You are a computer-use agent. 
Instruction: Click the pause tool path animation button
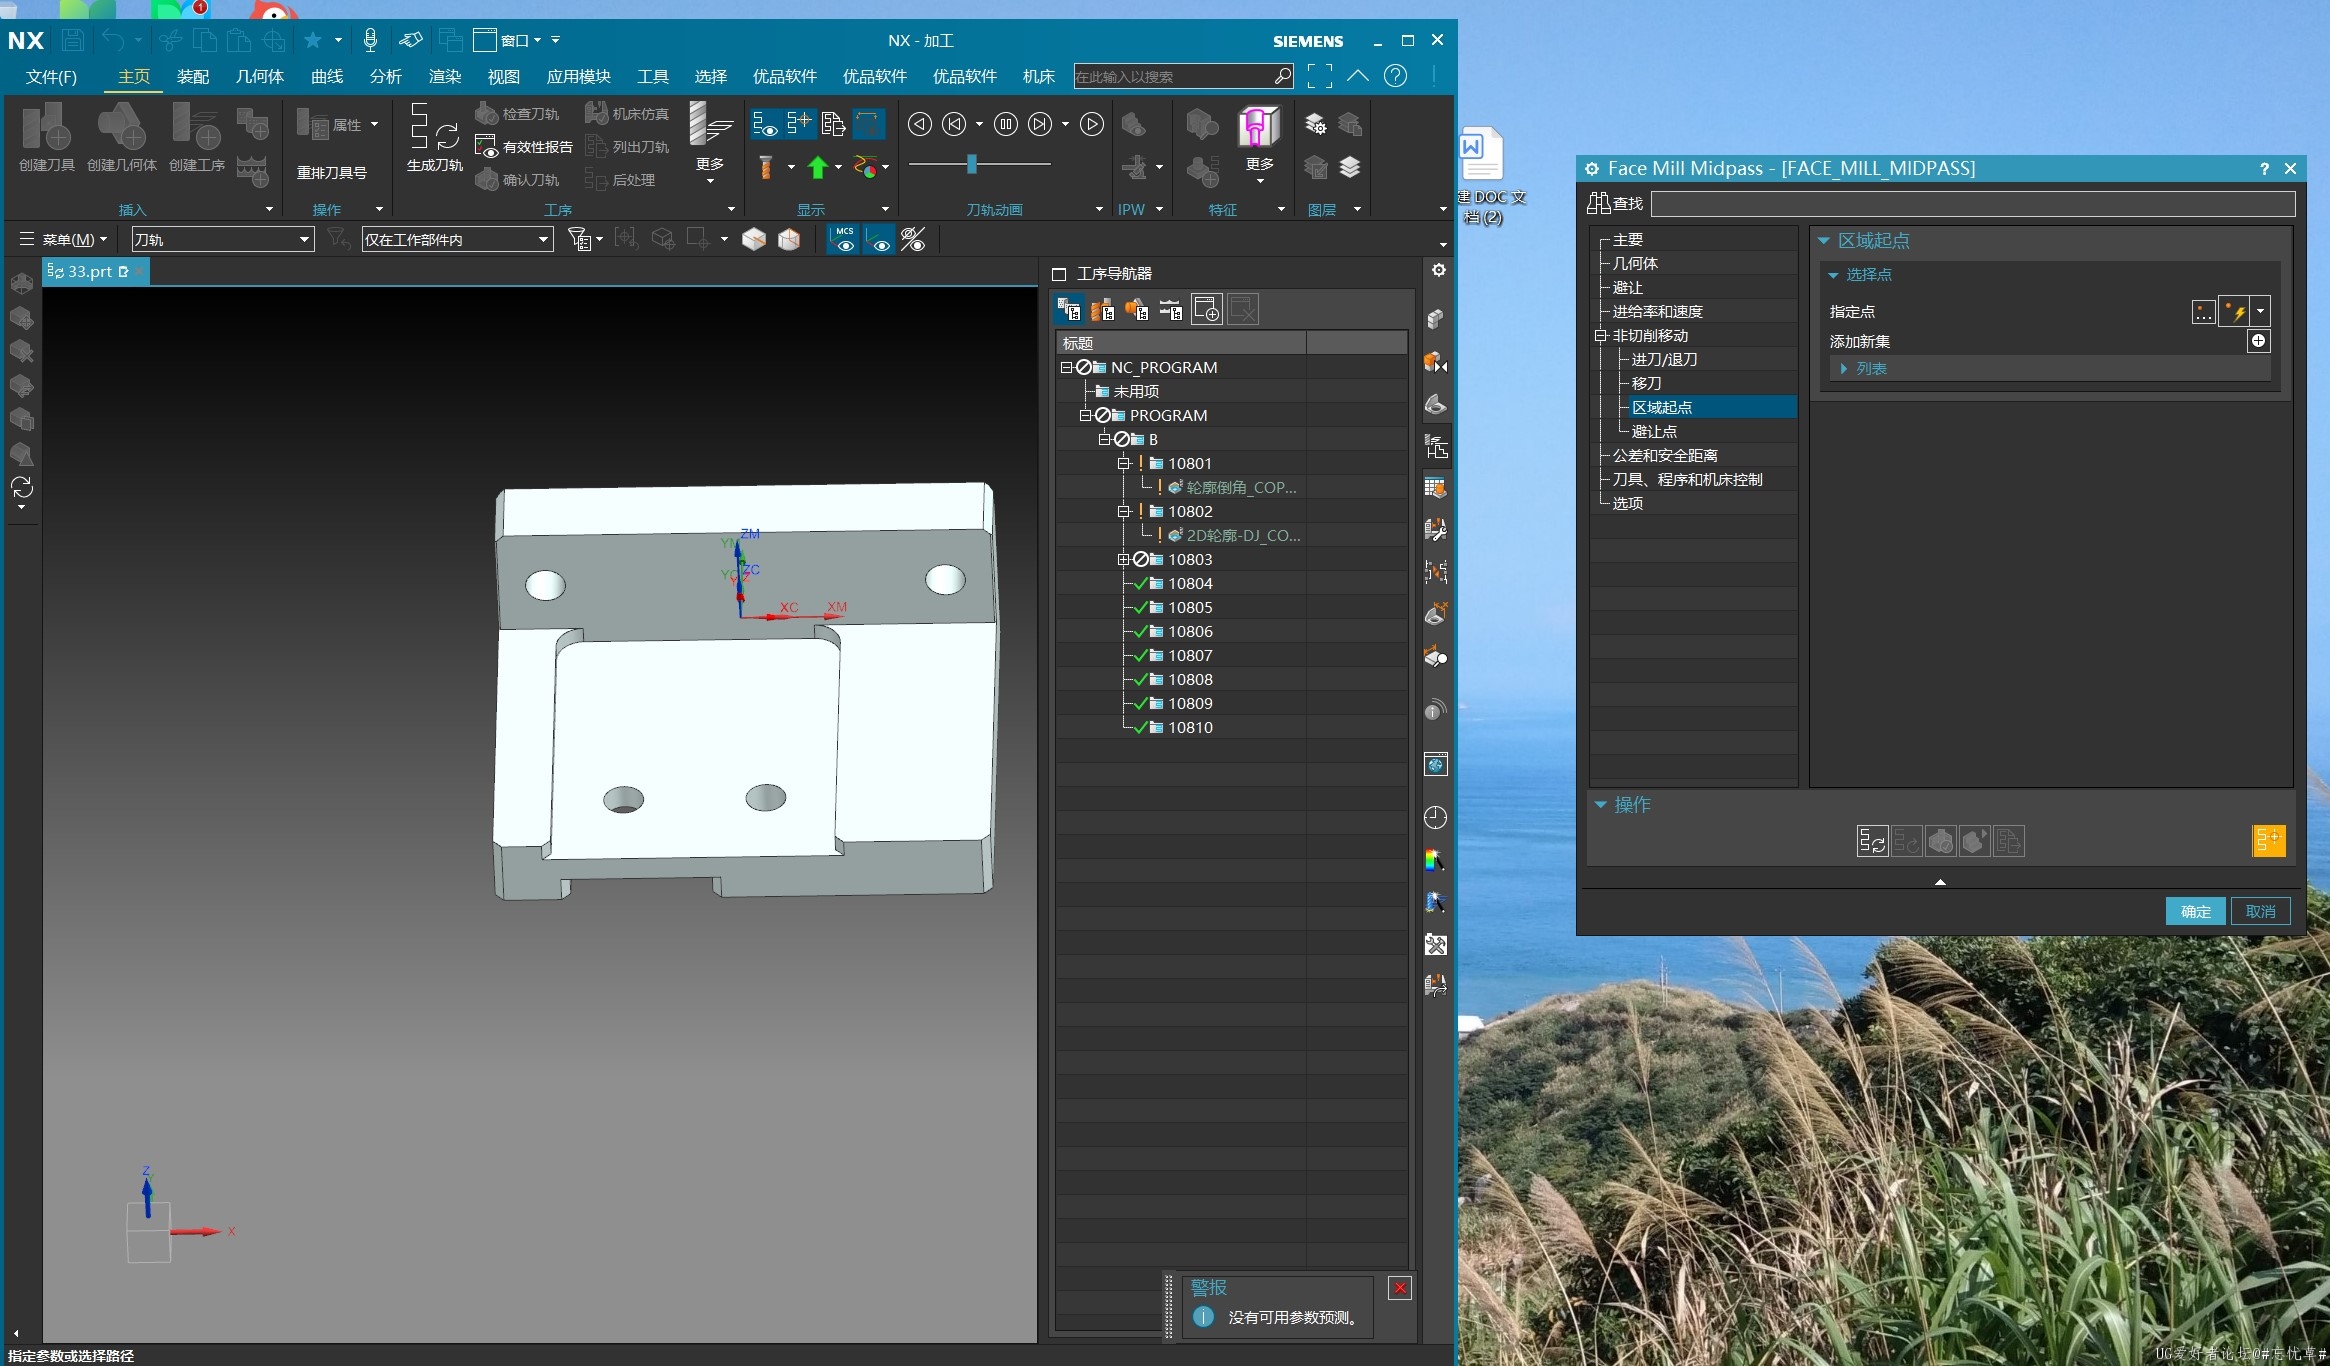click(x=1006, y=124)
